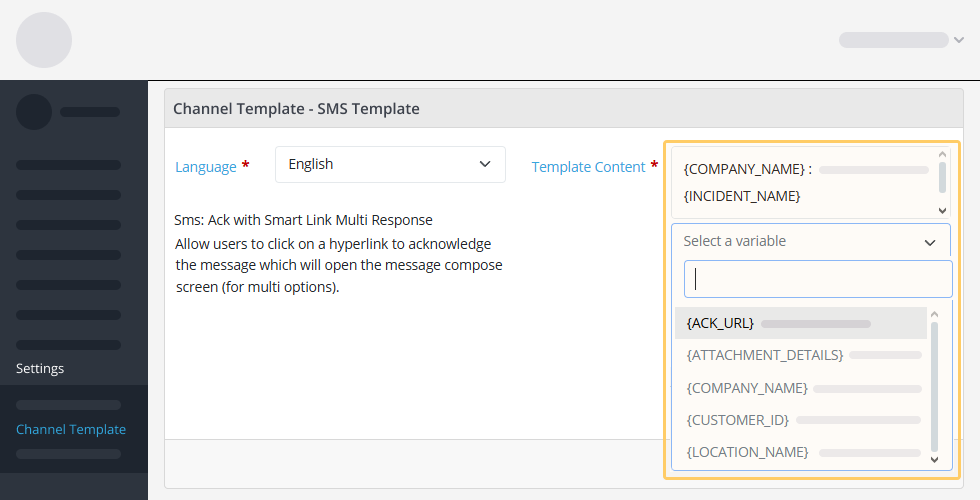Click variable list scroll up arrow
The width and height of the screenshot is (980, 500).
pyautogui.click(x=935, y=315)
